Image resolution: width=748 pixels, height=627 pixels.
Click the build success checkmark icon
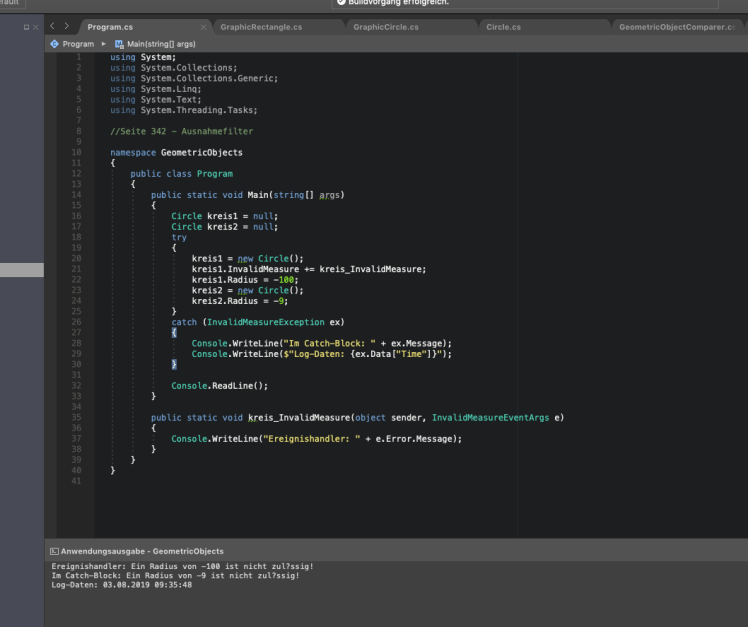pyautogui.click(x=340, y=3)
